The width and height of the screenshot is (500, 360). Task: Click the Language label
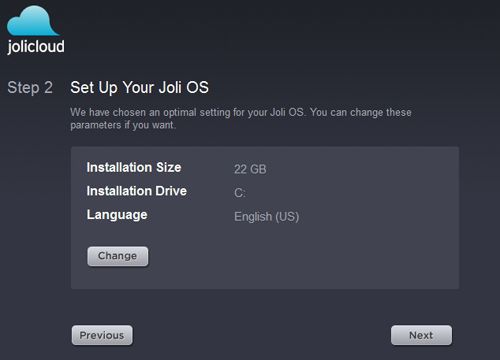117,215
